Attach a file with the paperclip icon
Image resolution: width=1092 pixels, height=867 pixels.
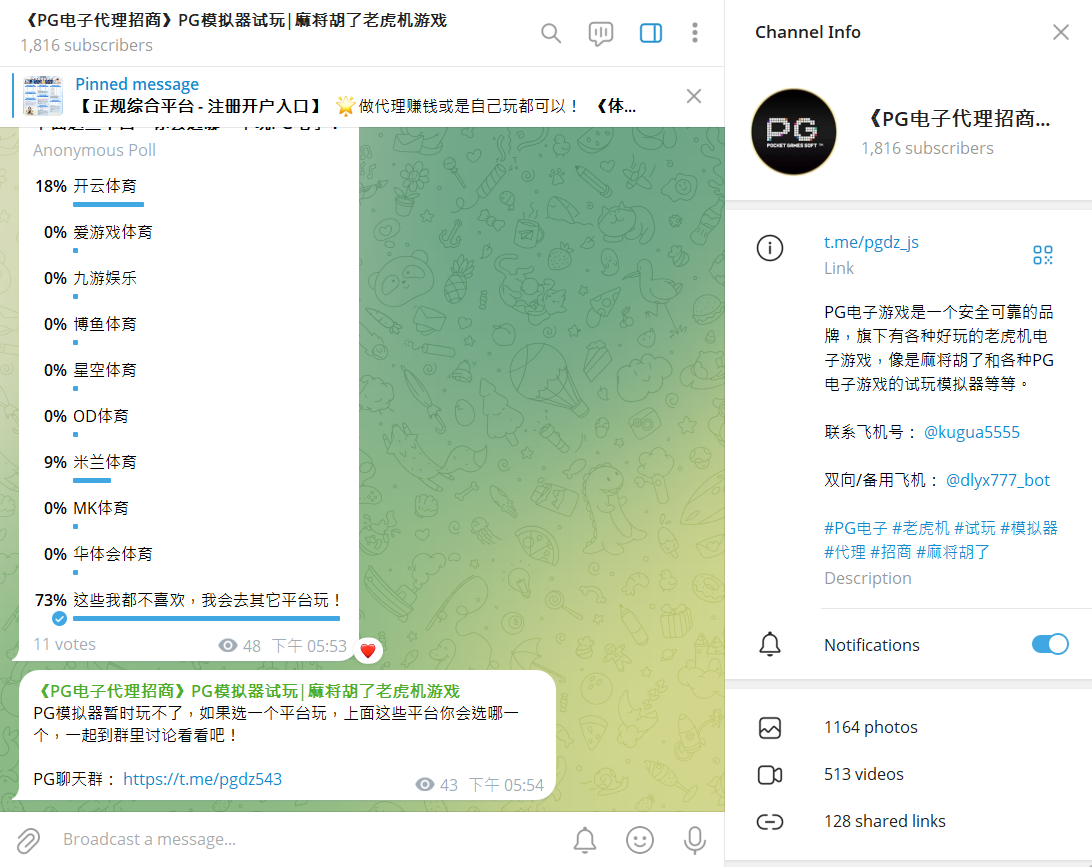point(29,841)
